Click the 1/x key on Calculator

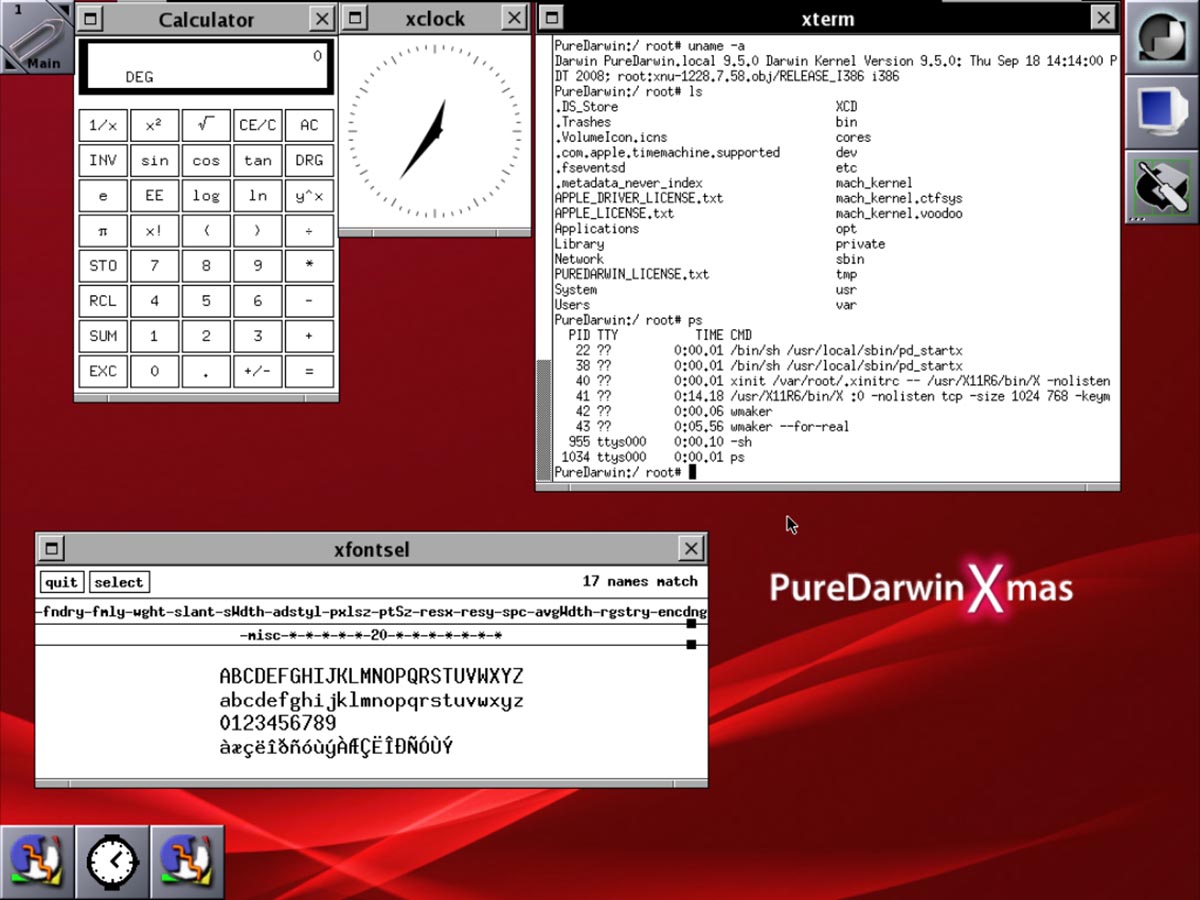(x=103, y=125)
